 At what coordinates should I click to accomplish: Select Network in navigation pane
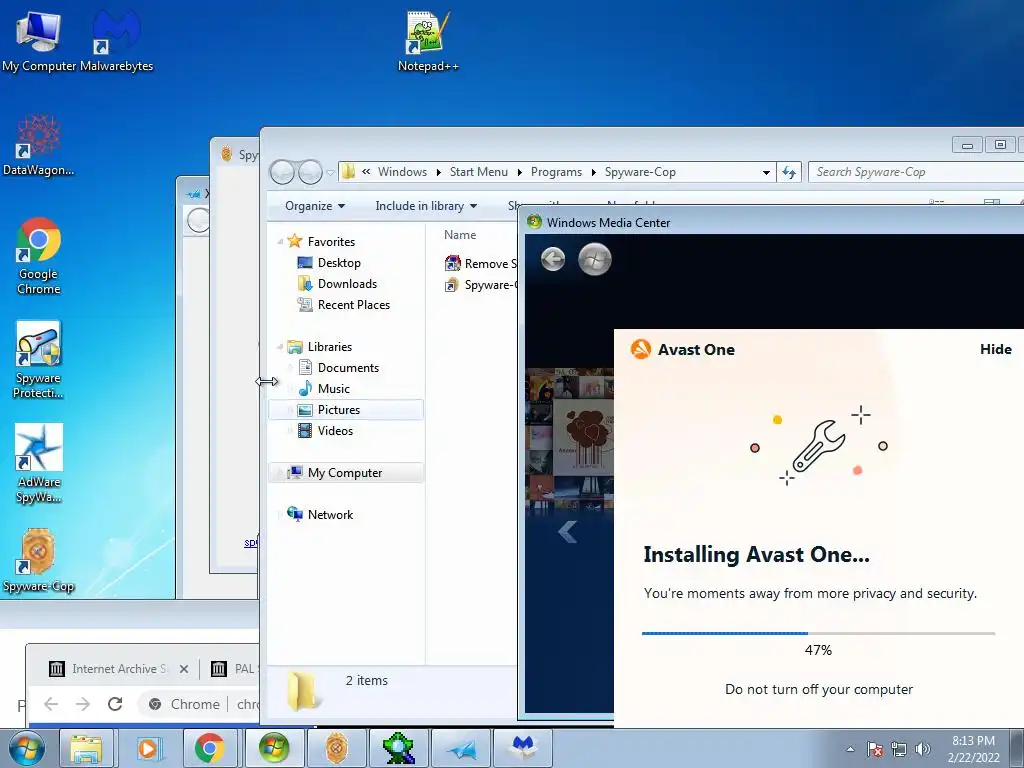pyautogui.click(x=330, y=515)
